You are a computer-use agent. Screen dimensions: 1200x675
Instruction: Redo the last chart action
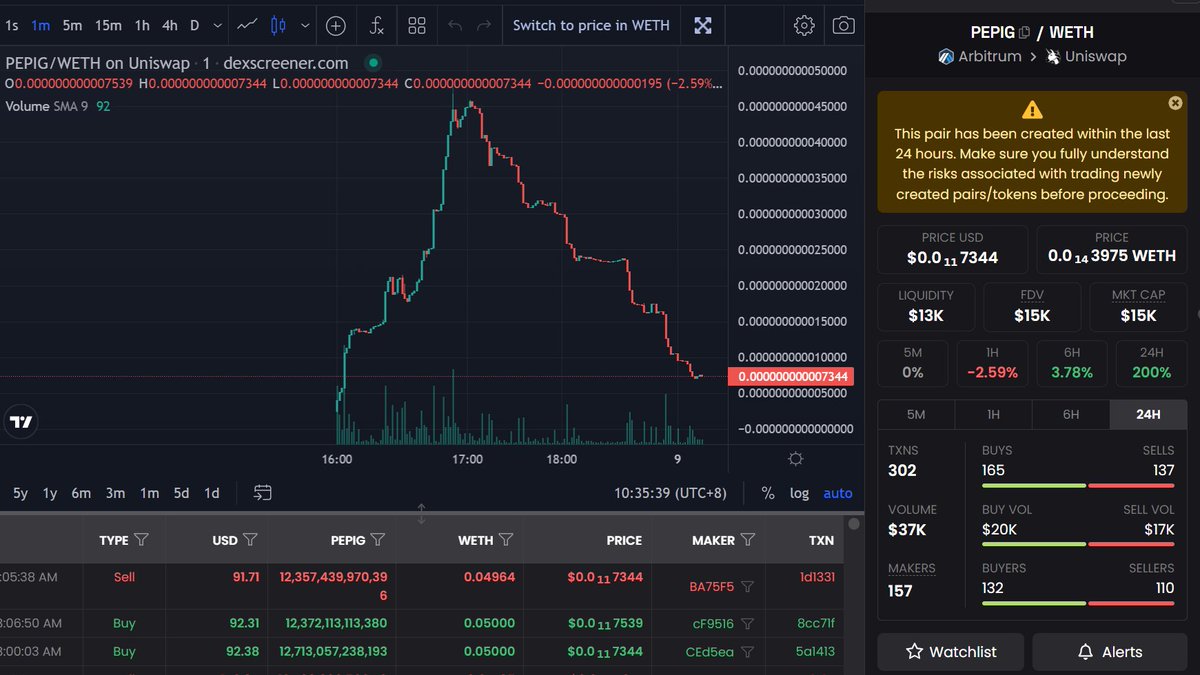pyautogui.click(x=484, y=25)
